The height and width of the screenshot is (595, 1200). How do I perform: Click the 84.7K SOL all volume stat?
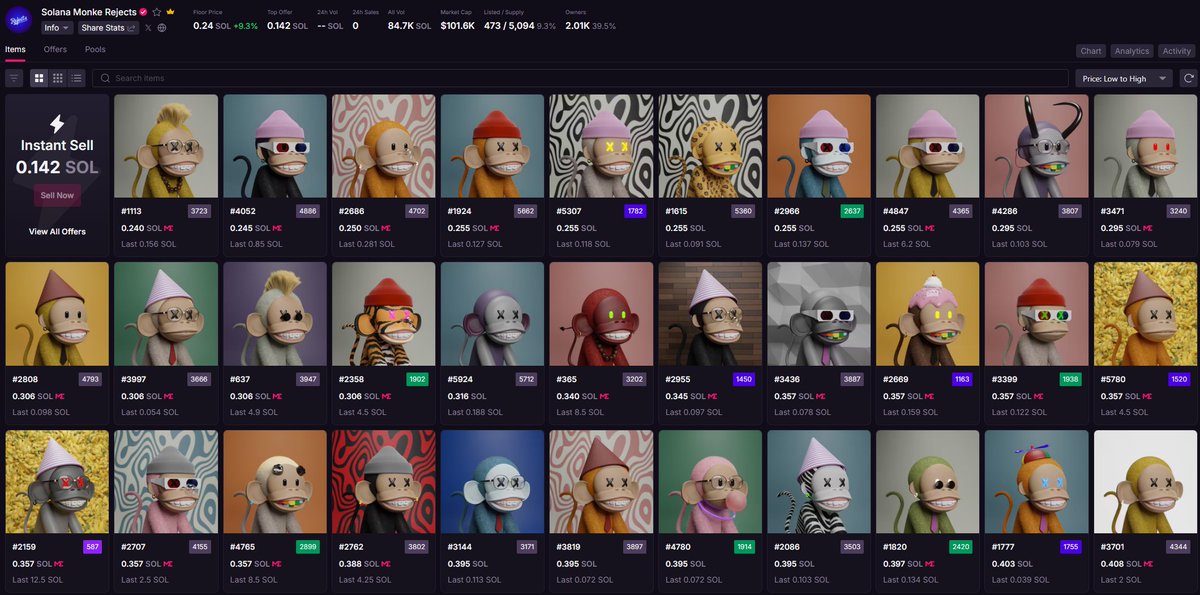click(408, 25)
